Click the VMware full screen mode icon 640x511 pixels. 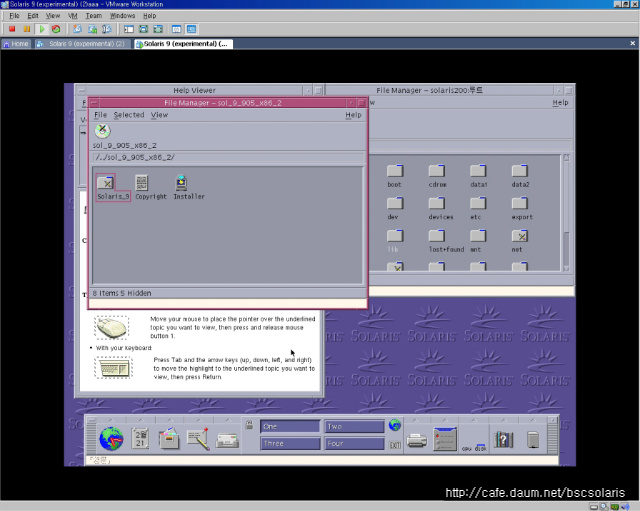[x=143, y=29]
